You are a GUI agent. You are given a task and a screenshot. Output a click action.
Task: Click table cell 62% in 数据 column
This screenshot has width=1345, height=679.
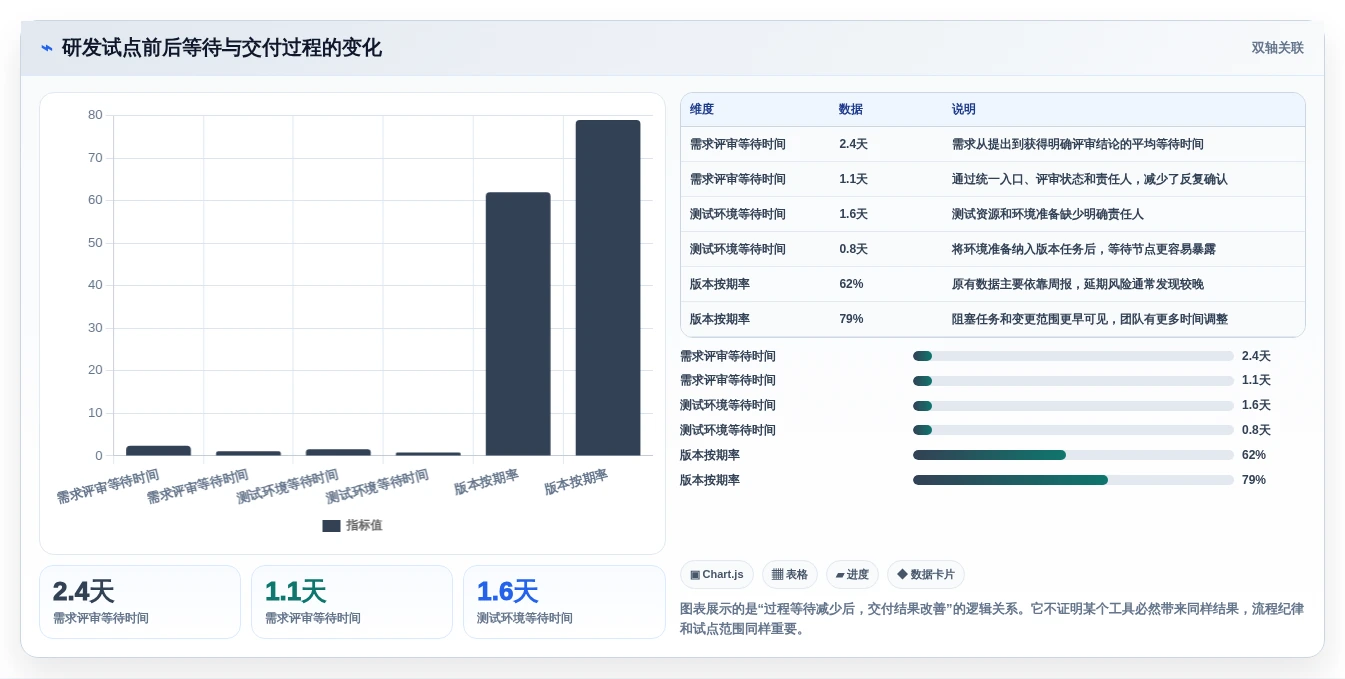[x=851, y=284]
